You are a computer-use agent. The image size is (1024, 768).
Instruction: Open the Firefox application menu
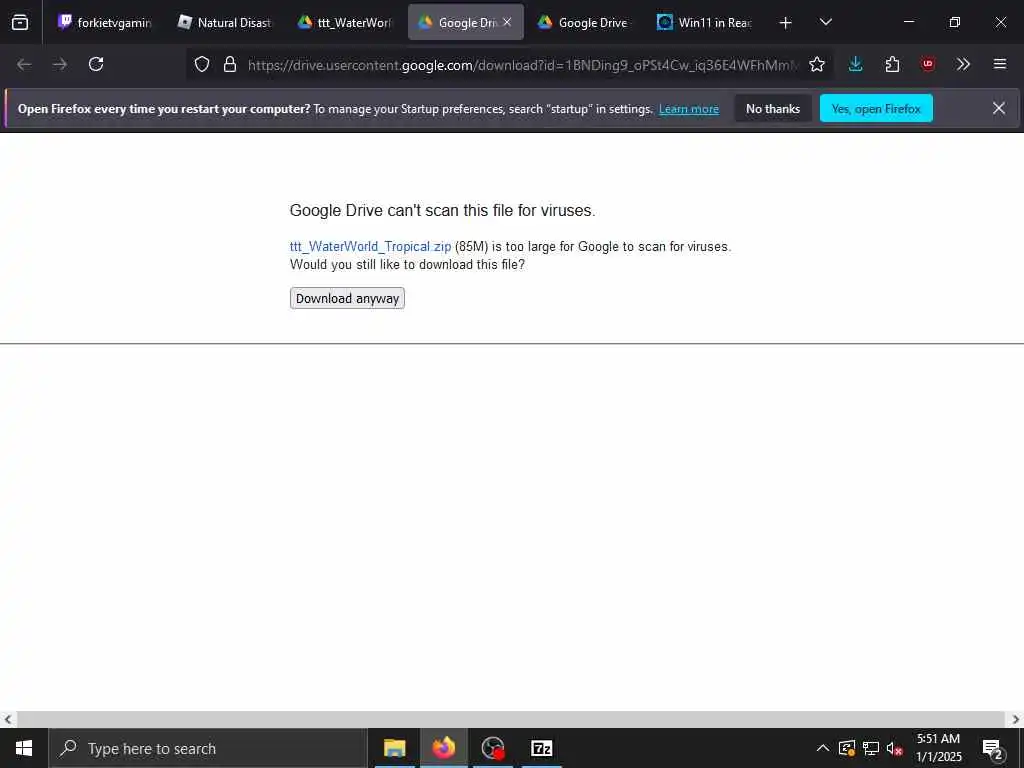click(1000, 64)
